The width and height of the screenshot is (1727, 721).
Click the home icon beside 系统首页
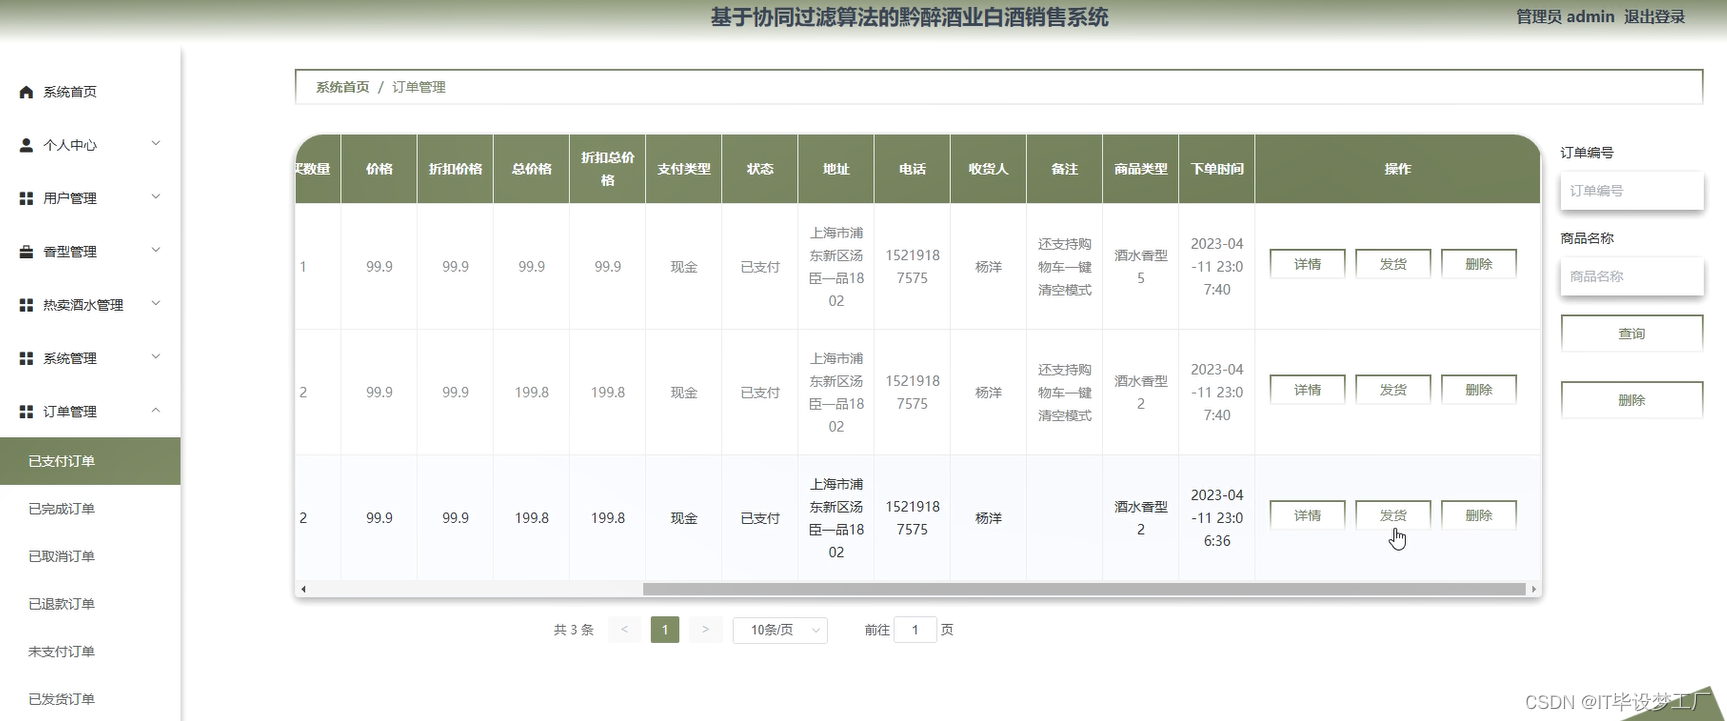[26, 92]
